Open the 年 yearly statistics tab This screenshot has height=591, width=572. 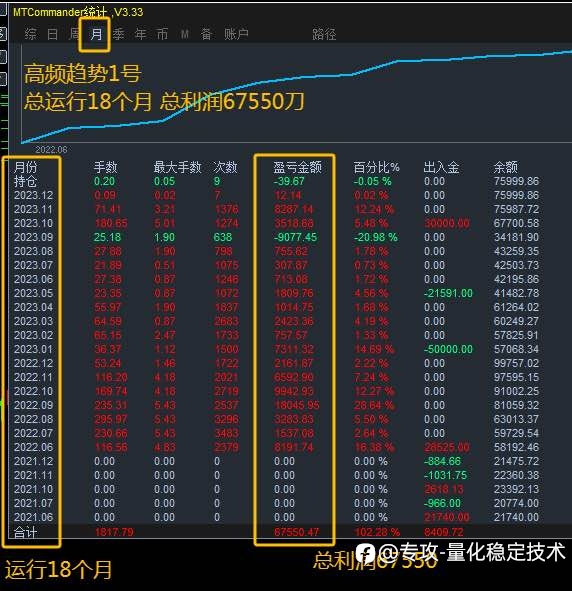click(141, 34)
